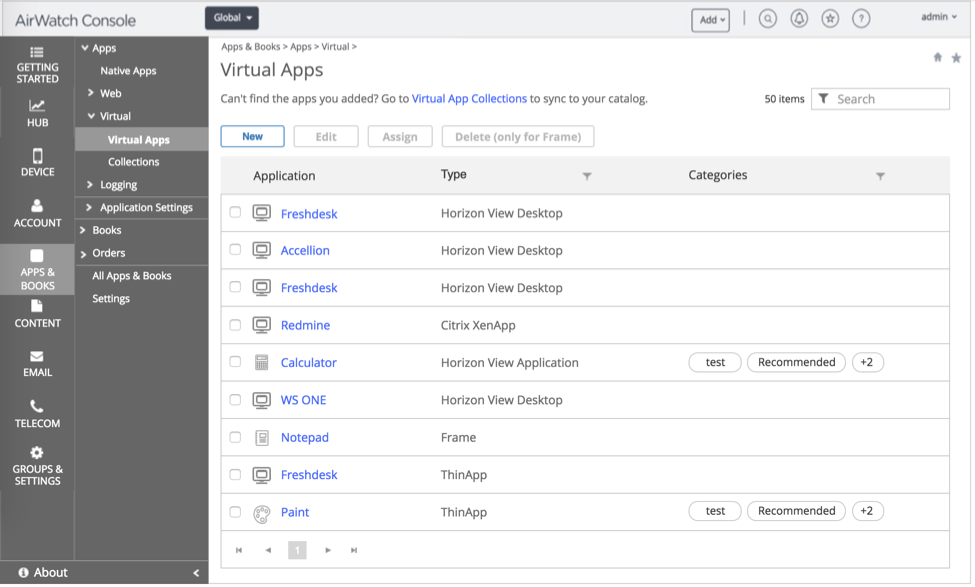The width and height of the screenshot is (975, 587).
Task: Expand the Orders section
Action: 83,254
